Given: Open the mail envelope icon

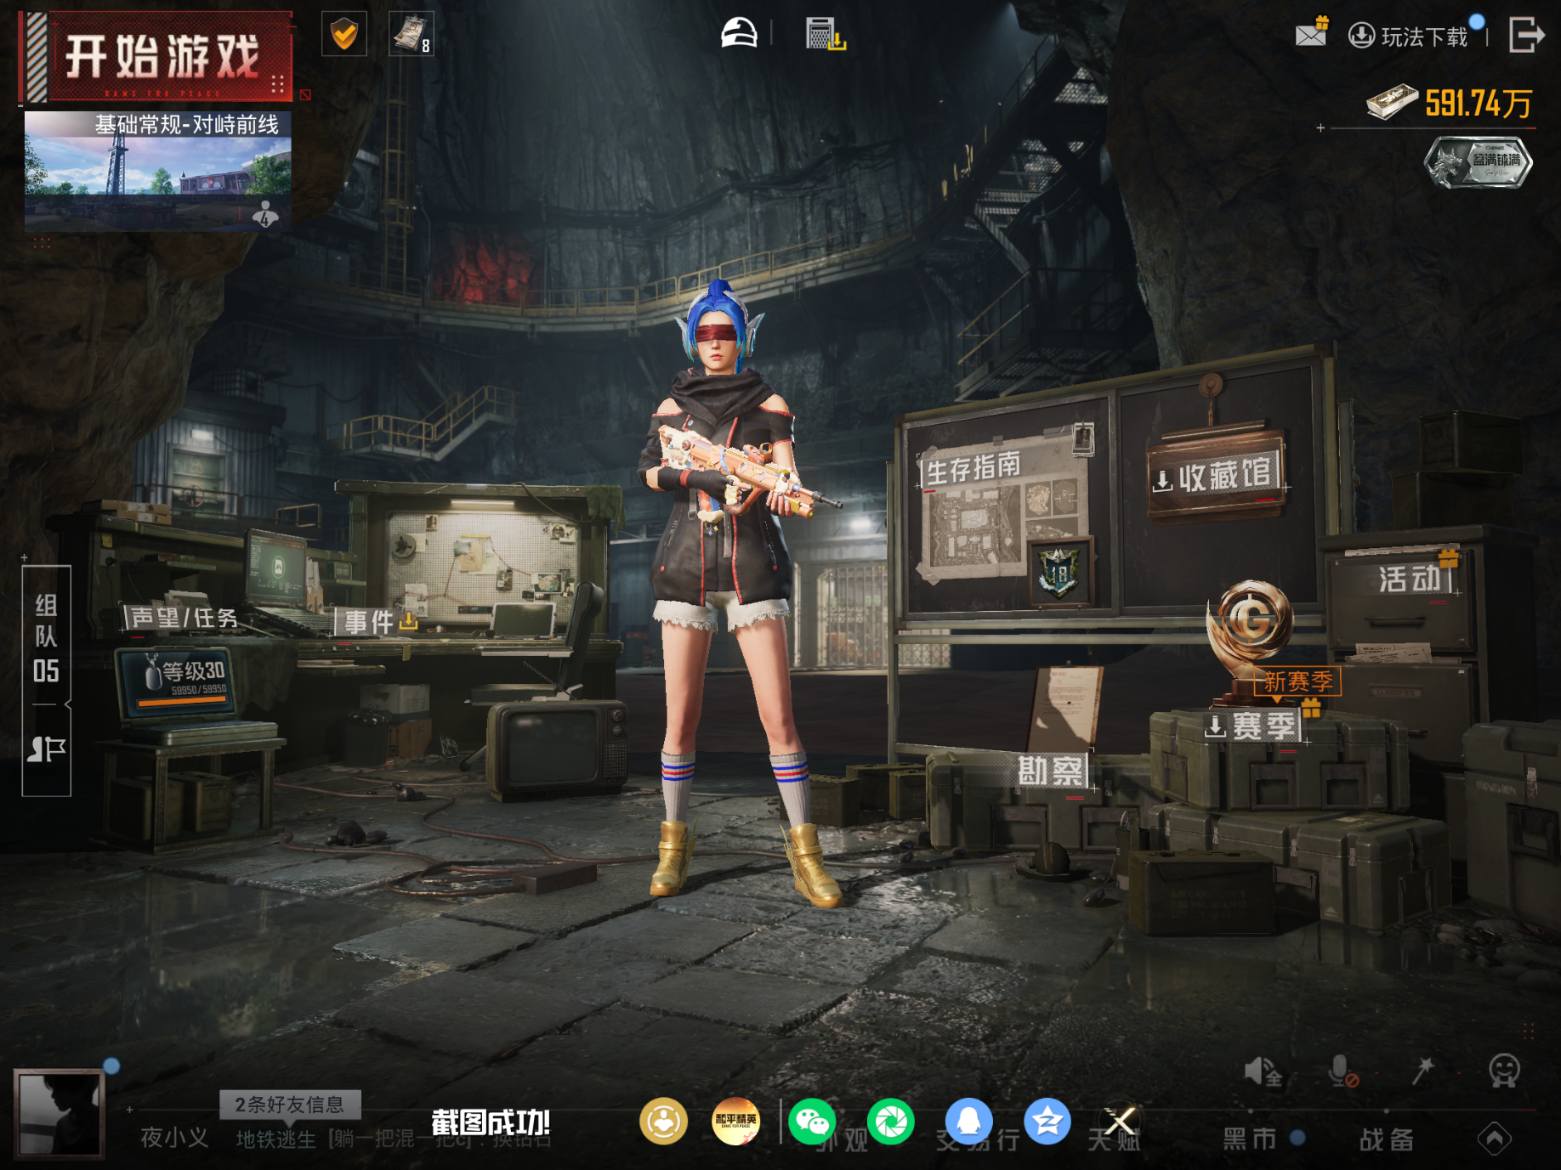Looking at the screenshot, I should click(x=1311, y=33).
